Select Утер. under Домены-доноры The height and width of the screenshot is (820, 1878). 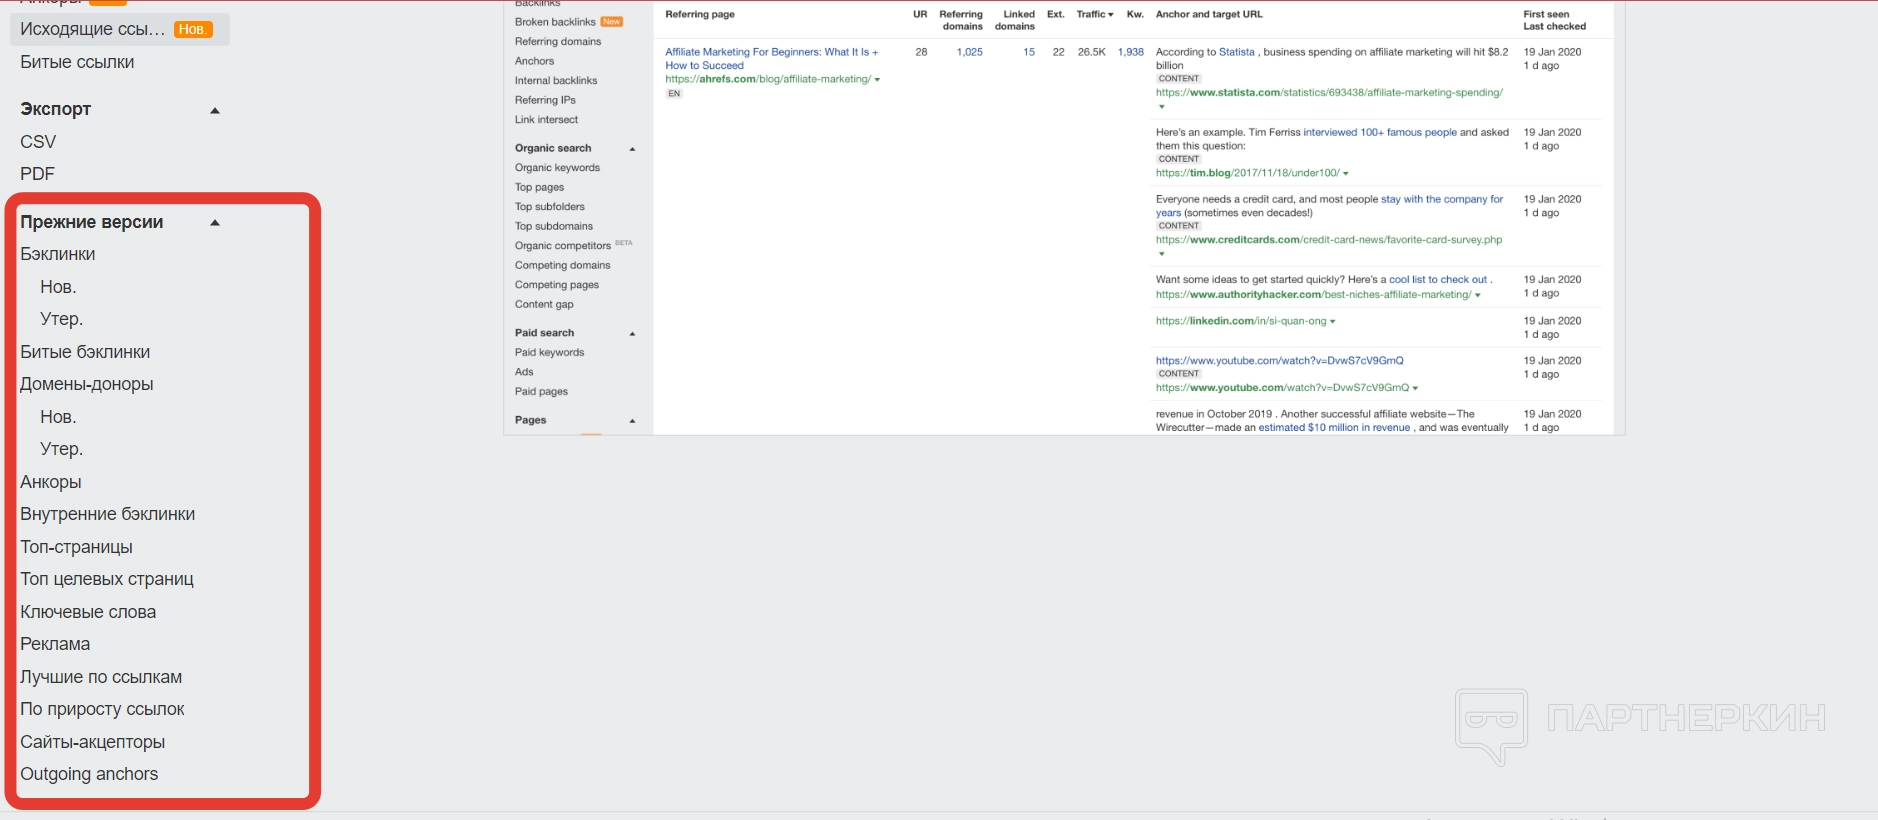point(61,449)
